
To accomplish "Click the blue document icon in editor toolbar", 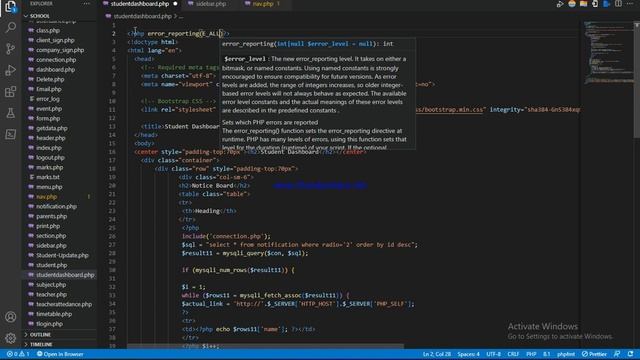I will [x=607, y=4].
